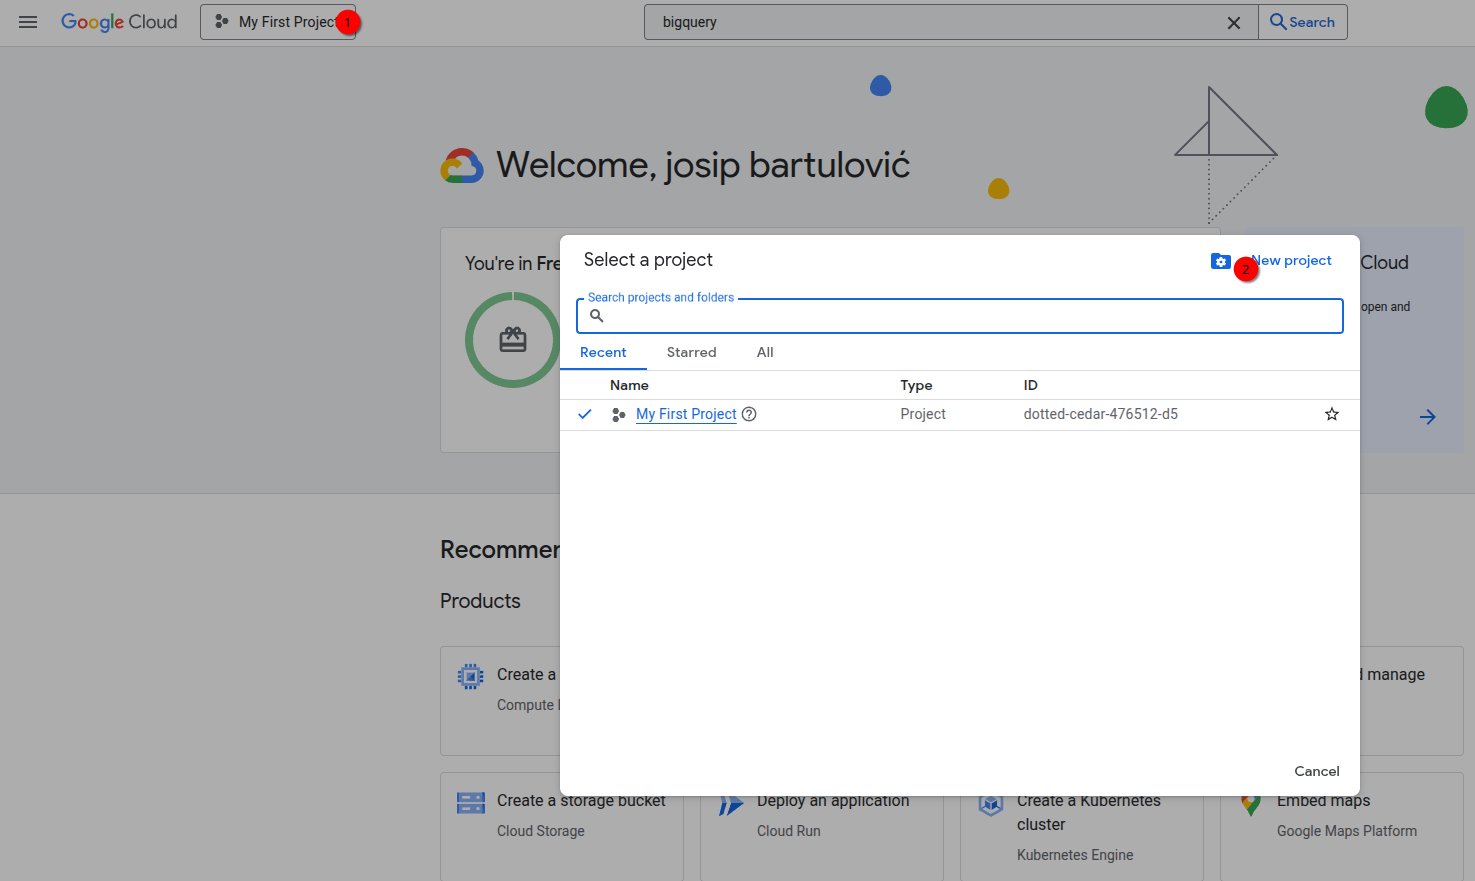Click the help icon beside My First Project
Viewport: 1475px width, 881px height.
coord(749,414)
